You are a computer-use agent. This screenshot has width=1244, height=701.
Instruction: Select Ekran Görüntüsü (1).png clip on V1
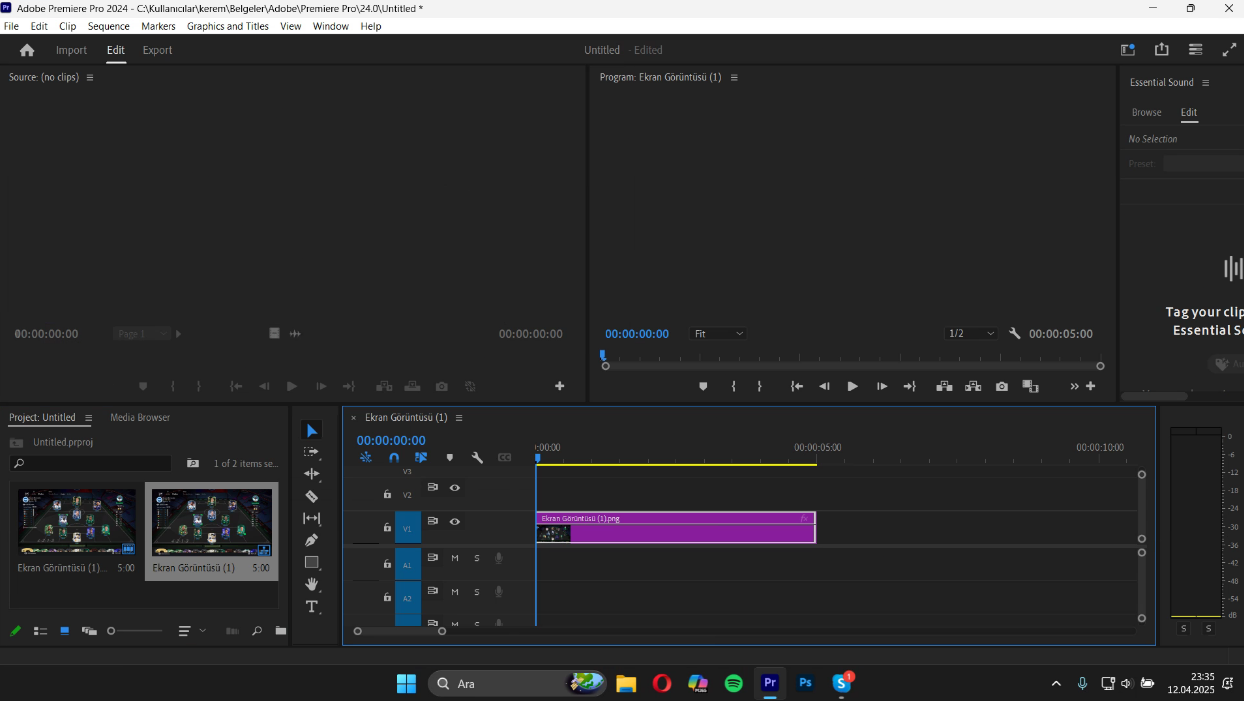(676, 528)
